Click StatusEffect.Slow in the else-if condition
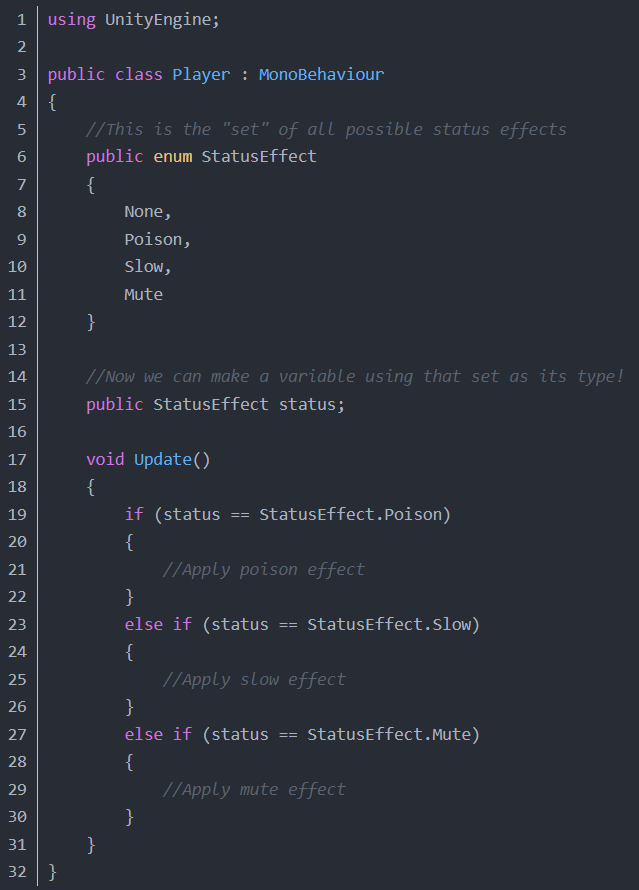Viewport: 639px width, 890px height. click(388, 625)
